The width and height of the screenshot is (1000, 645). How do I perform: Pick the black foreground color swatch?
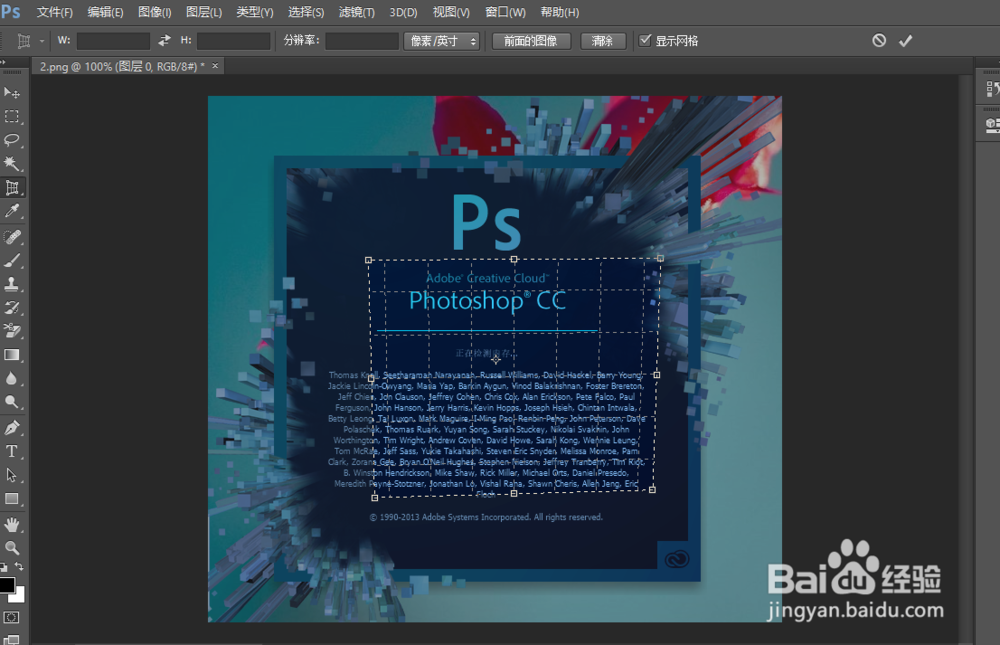click(6, 584)
